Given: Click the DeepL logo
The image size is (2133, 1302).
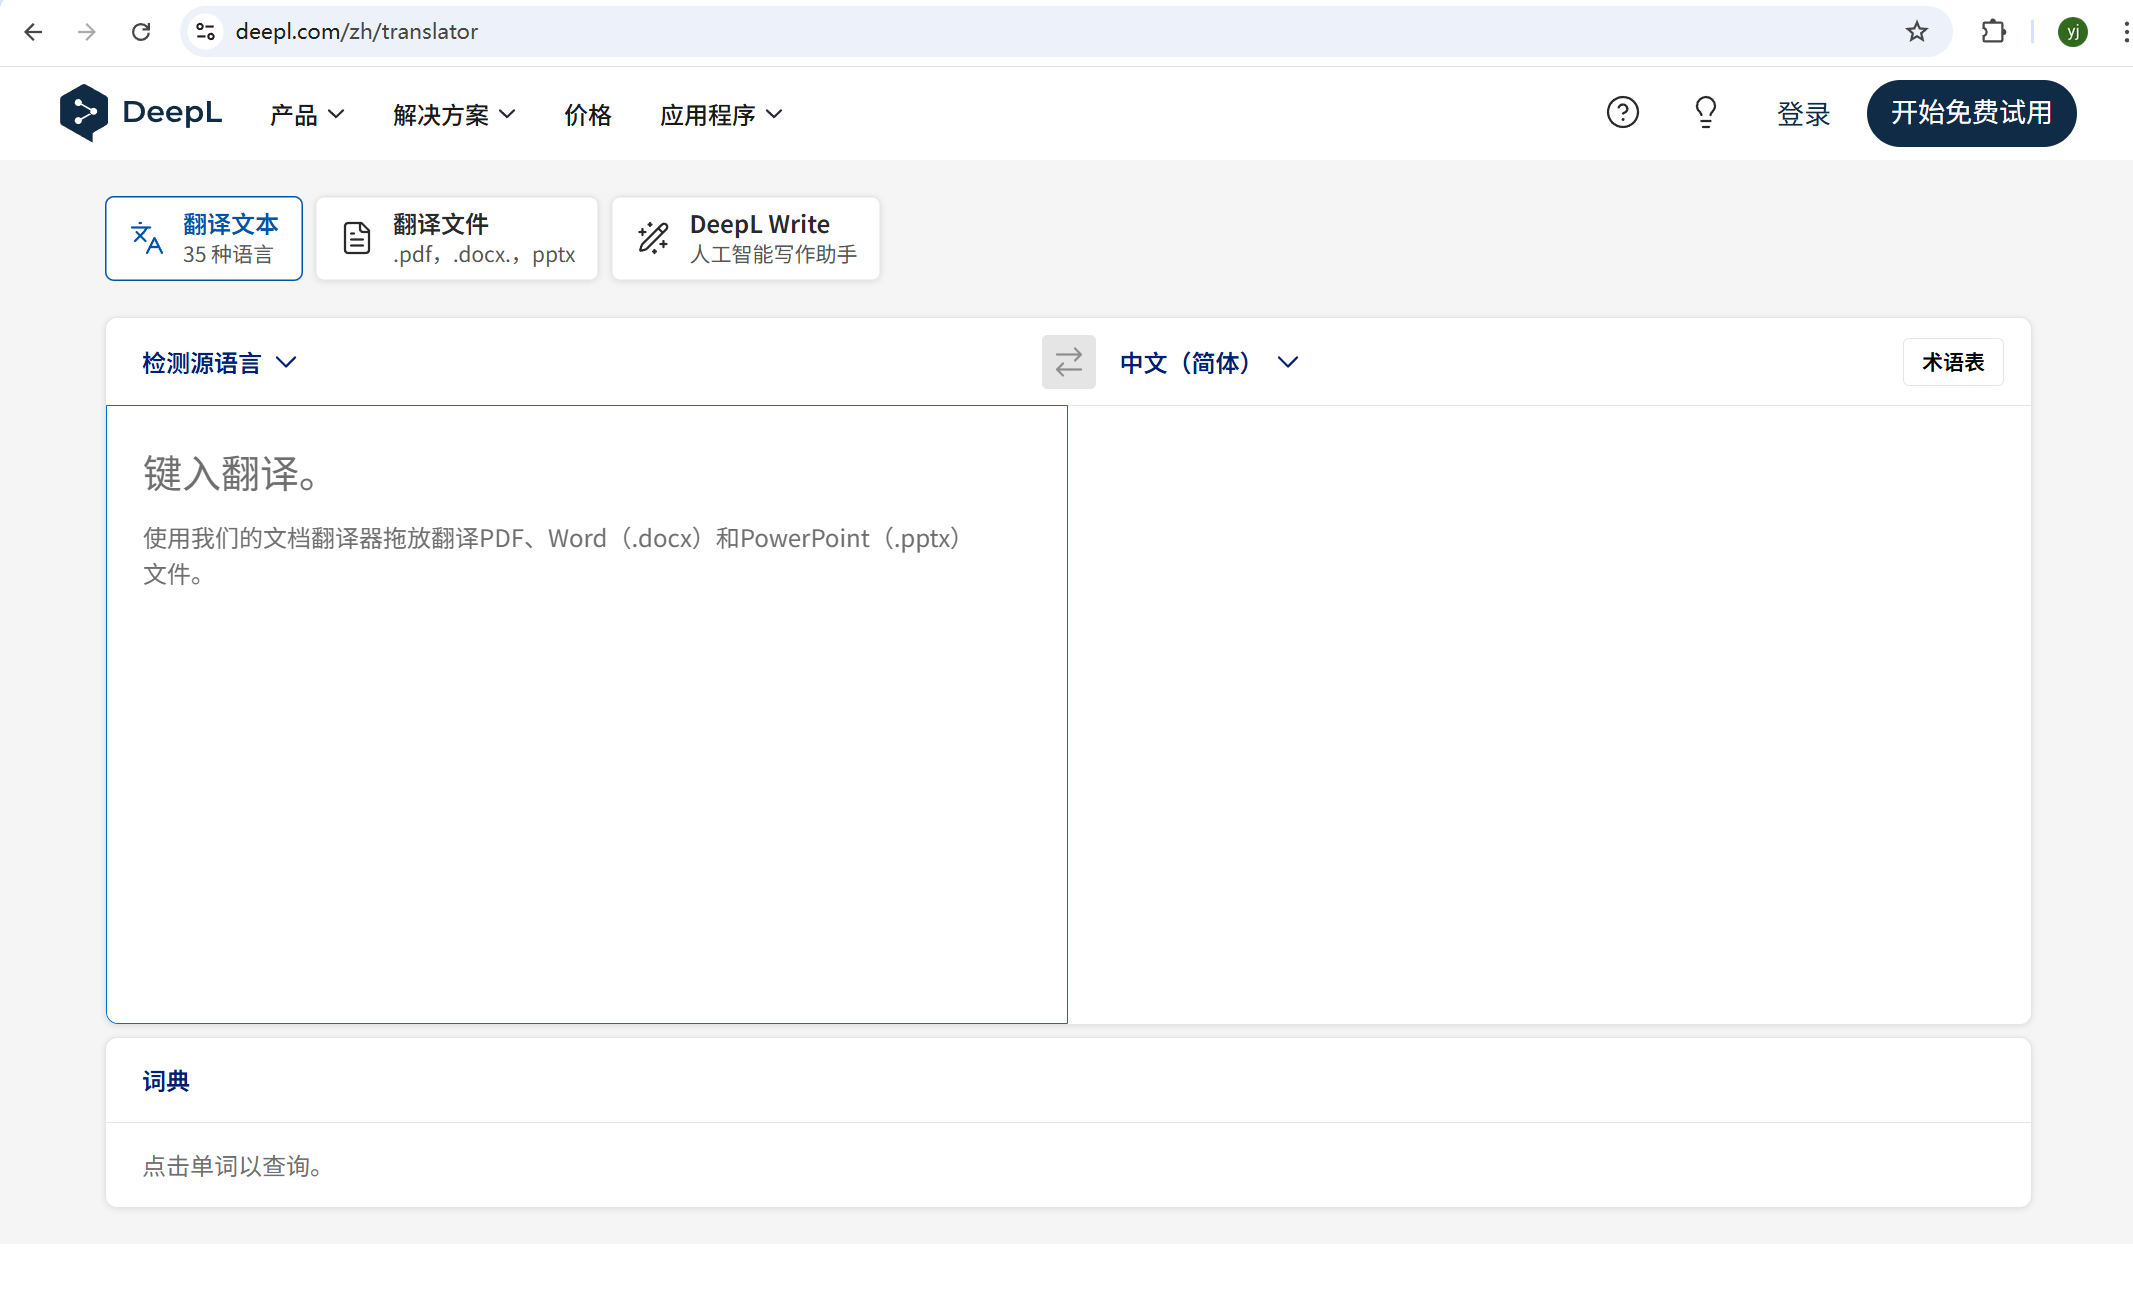Looking at the screenshot, I should tap(141, 113).
